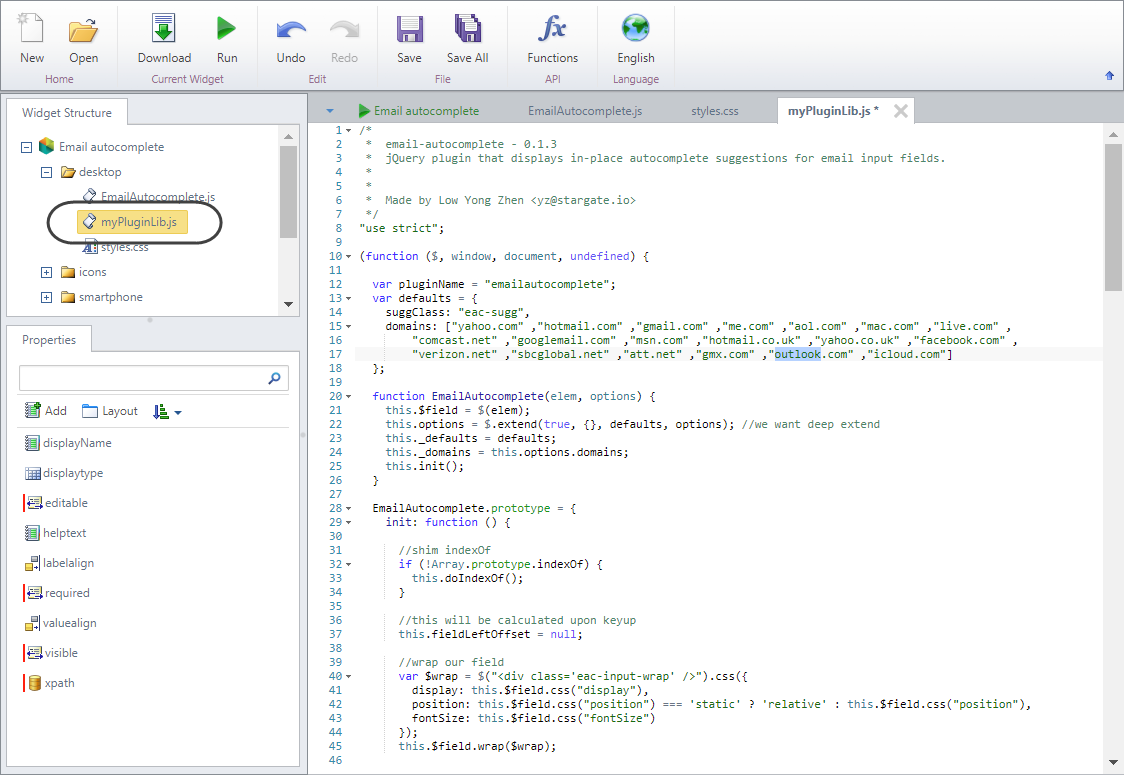This screenshot has height=775, width=1124.
Task: Open a widget with the Open icon
Action: click(83, 31)
